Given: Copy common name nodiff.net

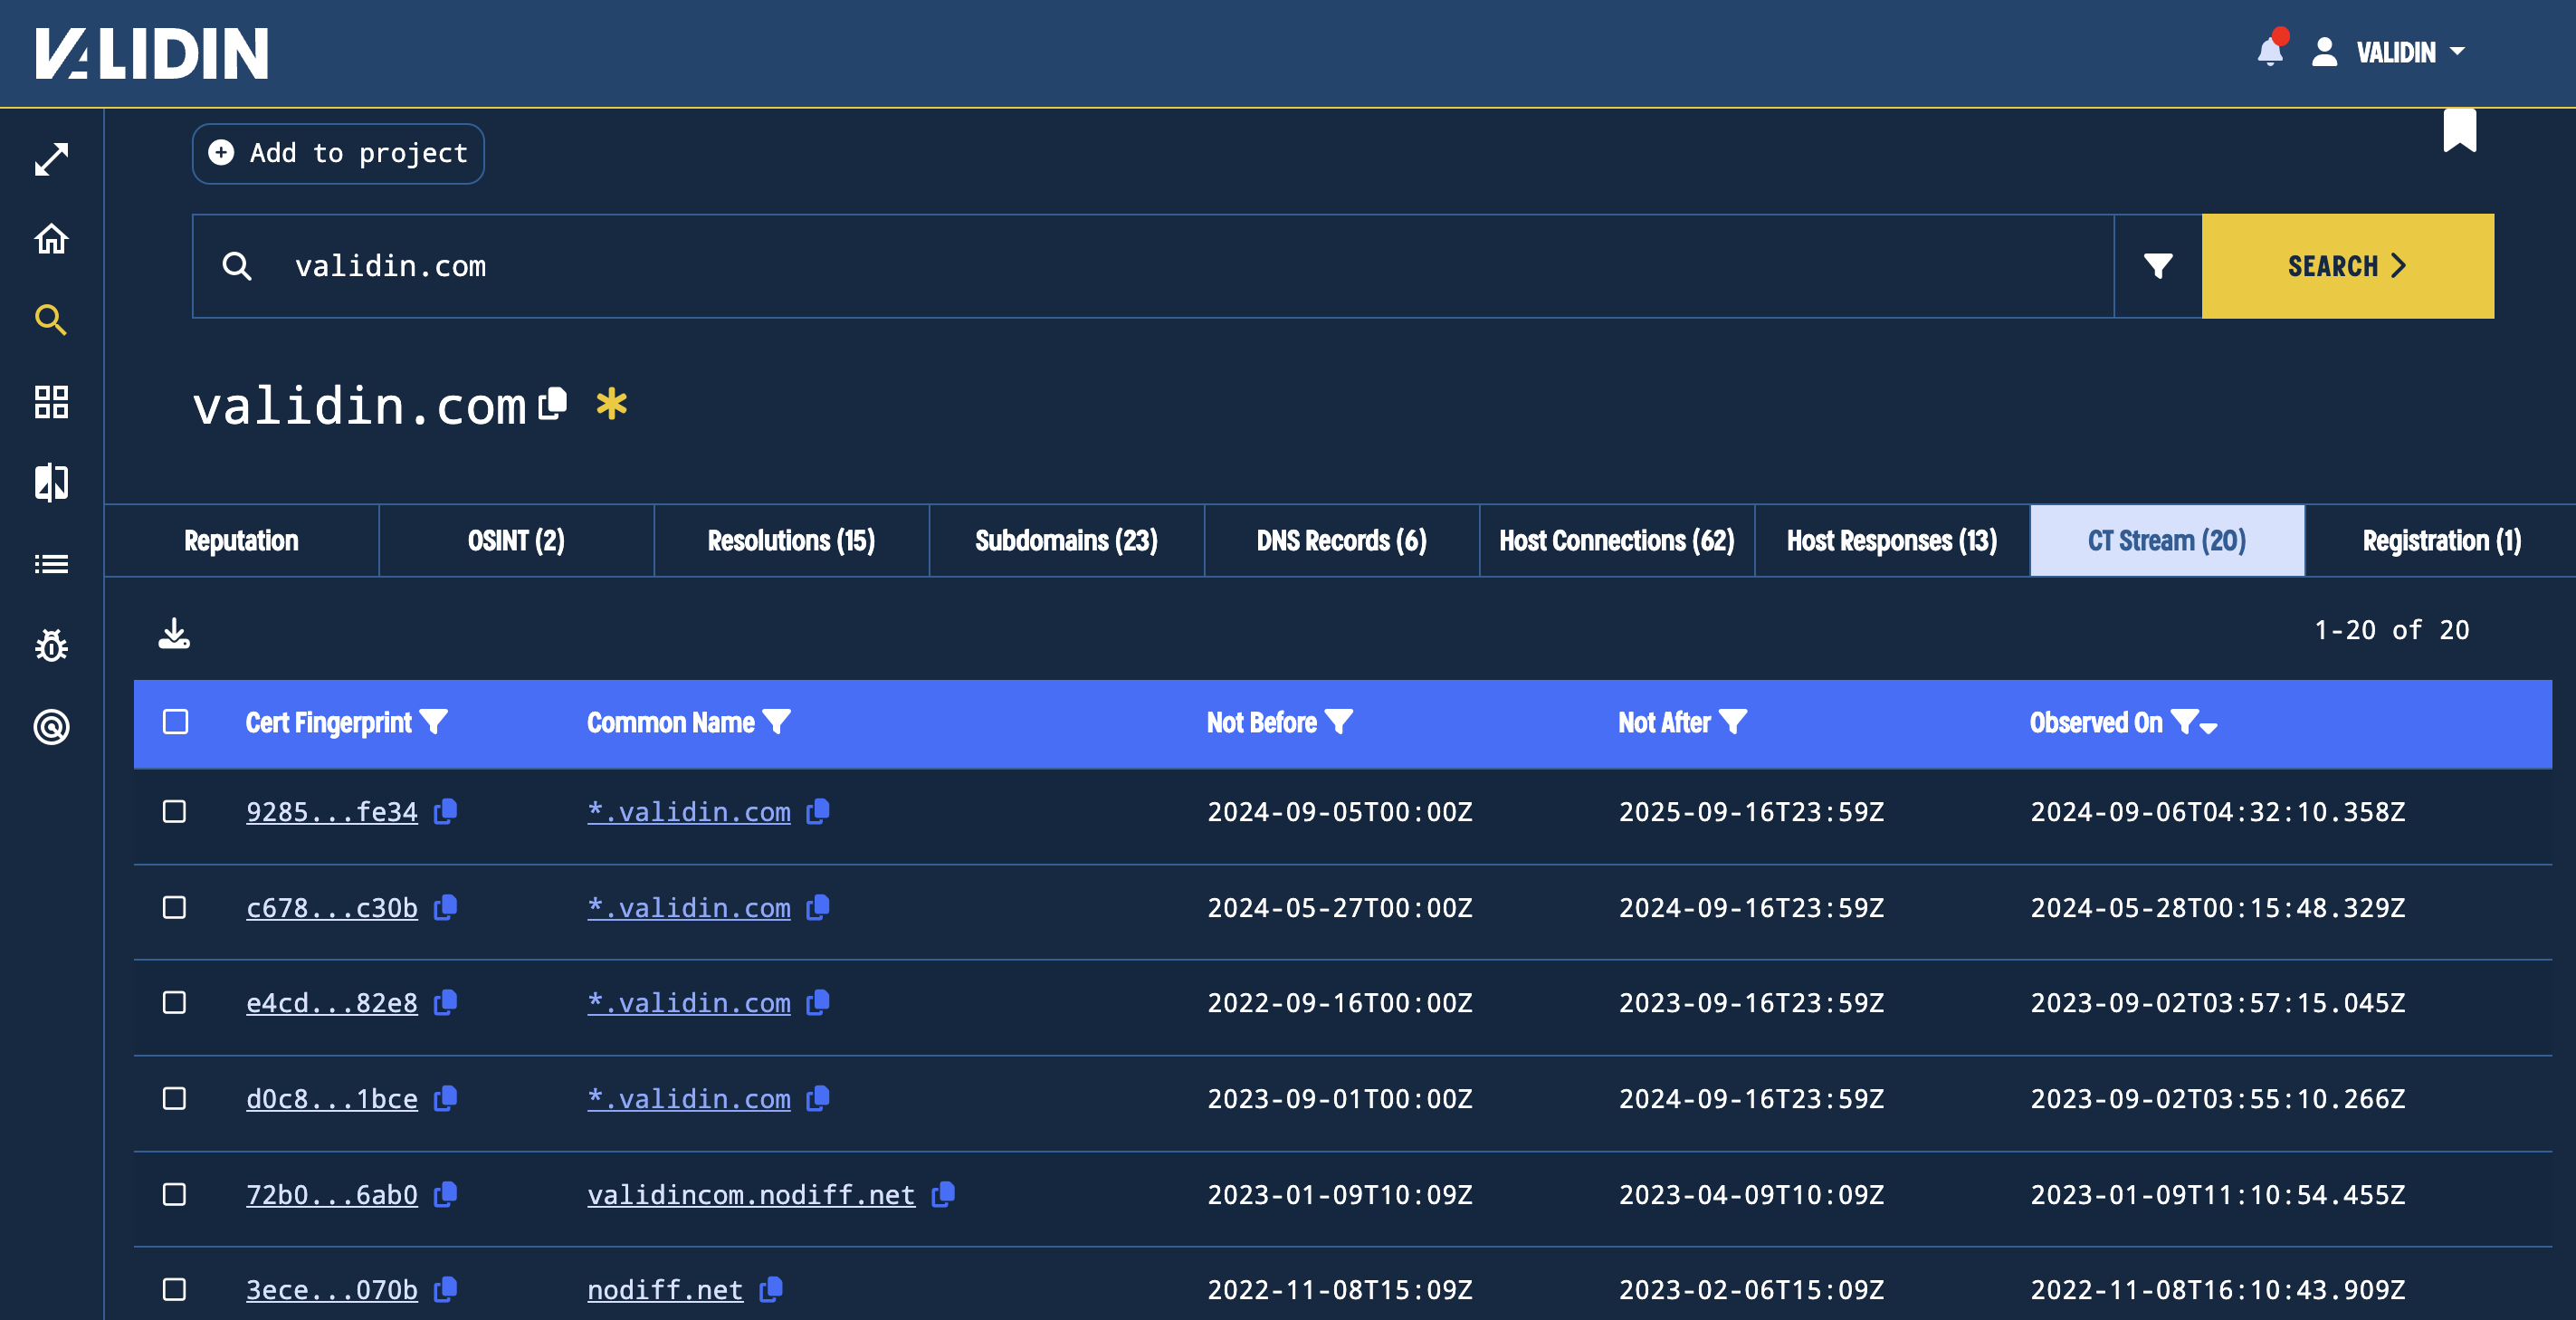Looking at the screenshot, I should (x=771, y=1289).
